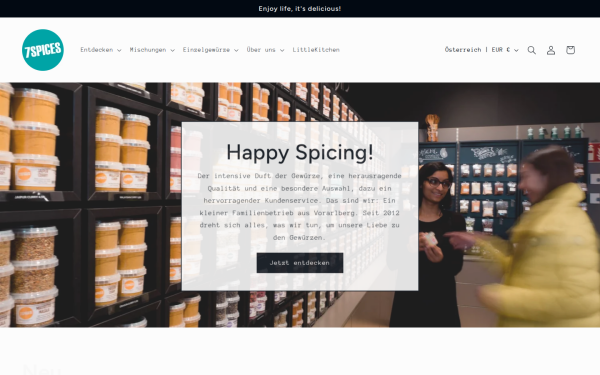Expand the Mischungen menu

click(152, 50)
